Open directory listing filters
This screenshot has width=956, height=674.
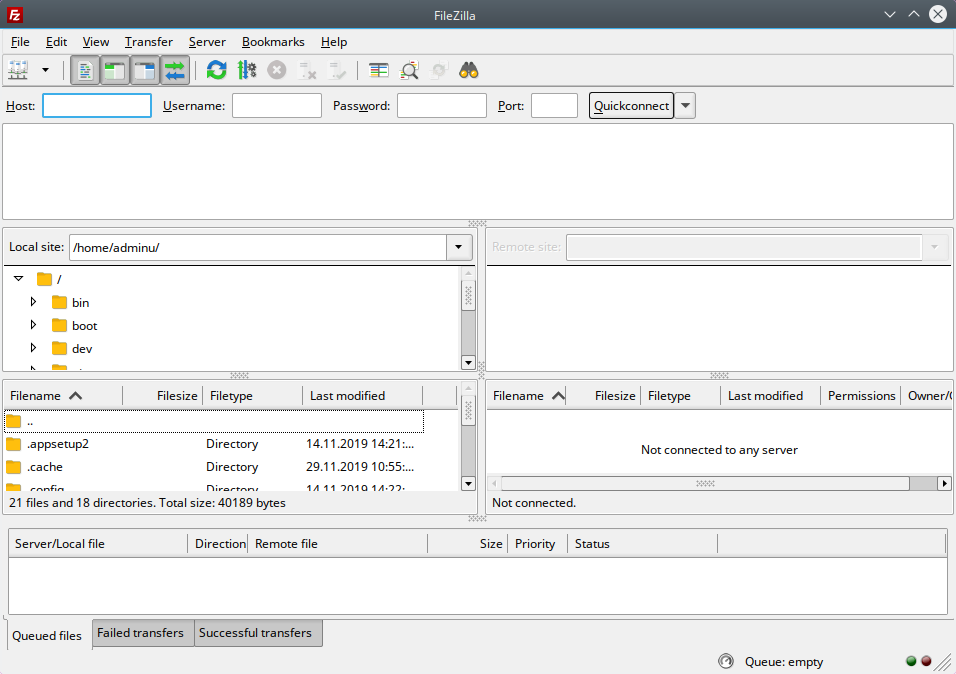379,70
